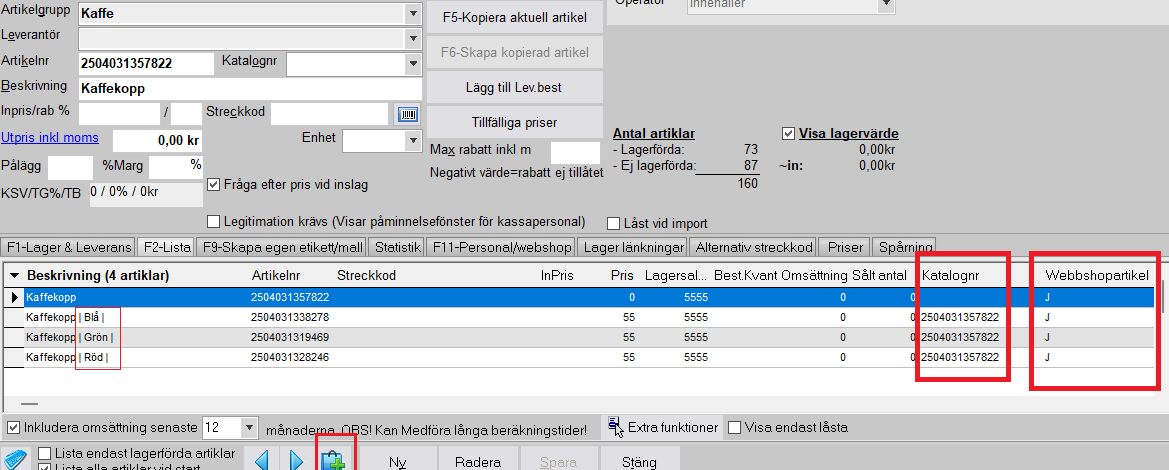Viewport: 1169px width, 470px height.
Task: Click the Beskrivning text field
Action: [x=248, y=88]
